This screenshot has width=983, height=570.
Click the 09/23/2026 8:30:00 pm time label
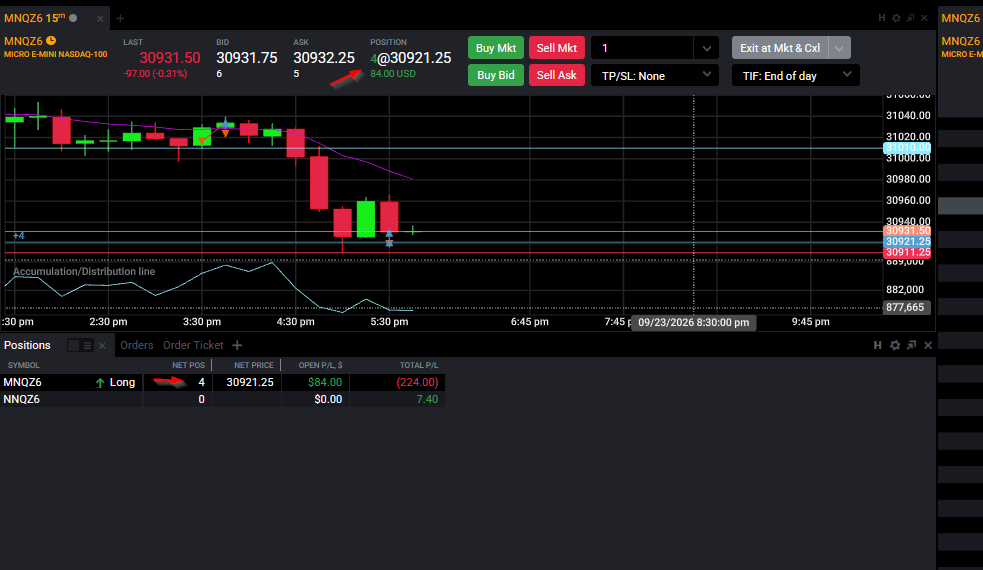pyautogui.click(x=693, y=322)
